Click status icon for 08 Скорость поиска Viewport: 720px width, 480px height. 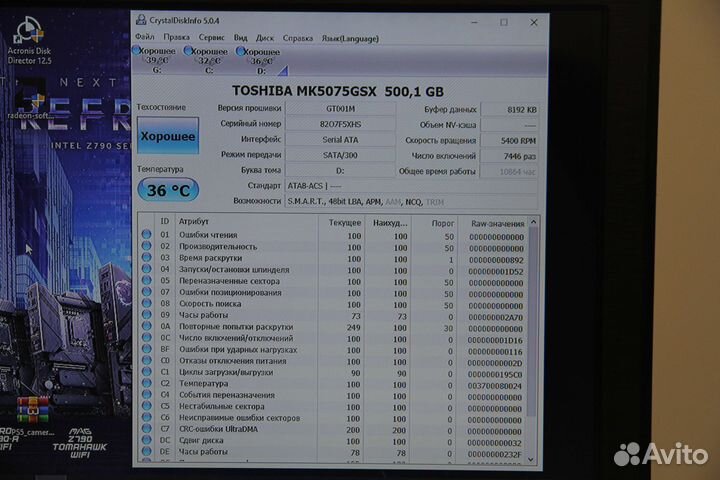point(146,303)
